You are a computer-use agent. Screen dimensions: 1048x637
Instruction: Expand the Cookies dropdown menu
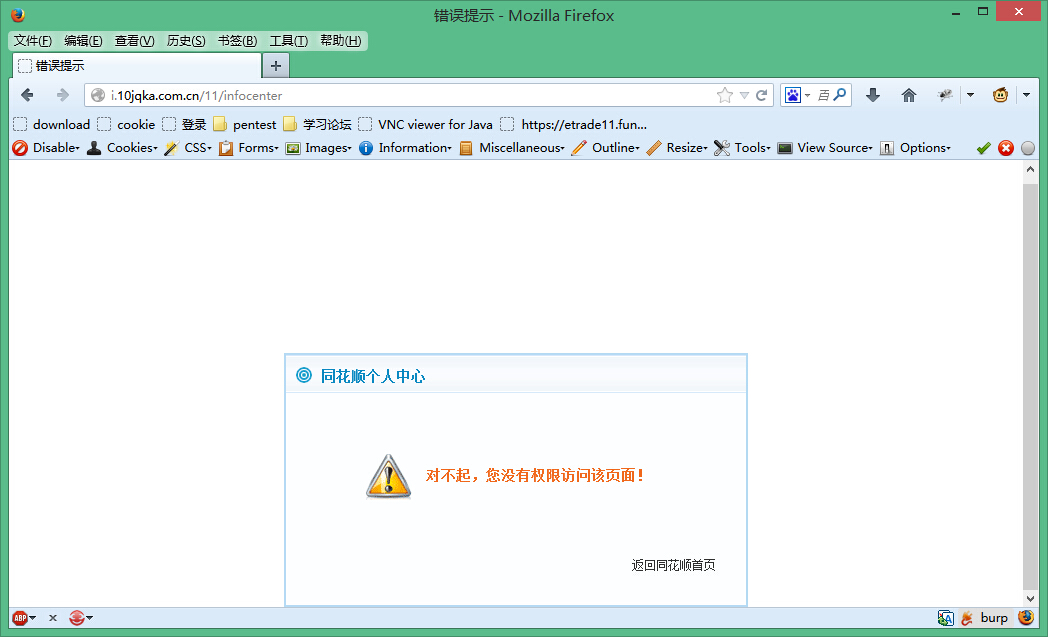122,148
